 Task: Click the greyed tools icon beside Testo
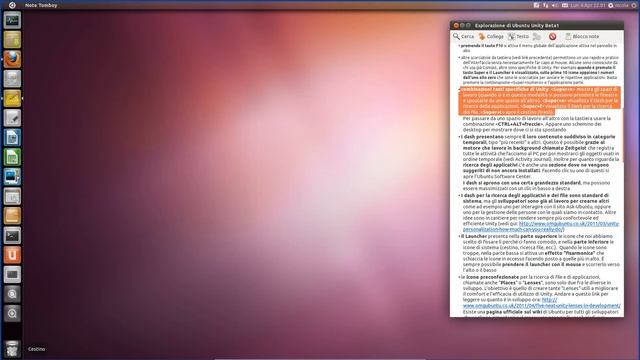[x=537, y=36]
